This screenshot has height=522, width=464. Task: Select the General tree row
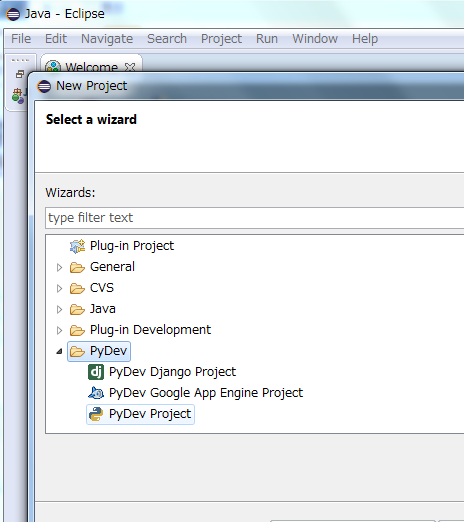(112, 267)
